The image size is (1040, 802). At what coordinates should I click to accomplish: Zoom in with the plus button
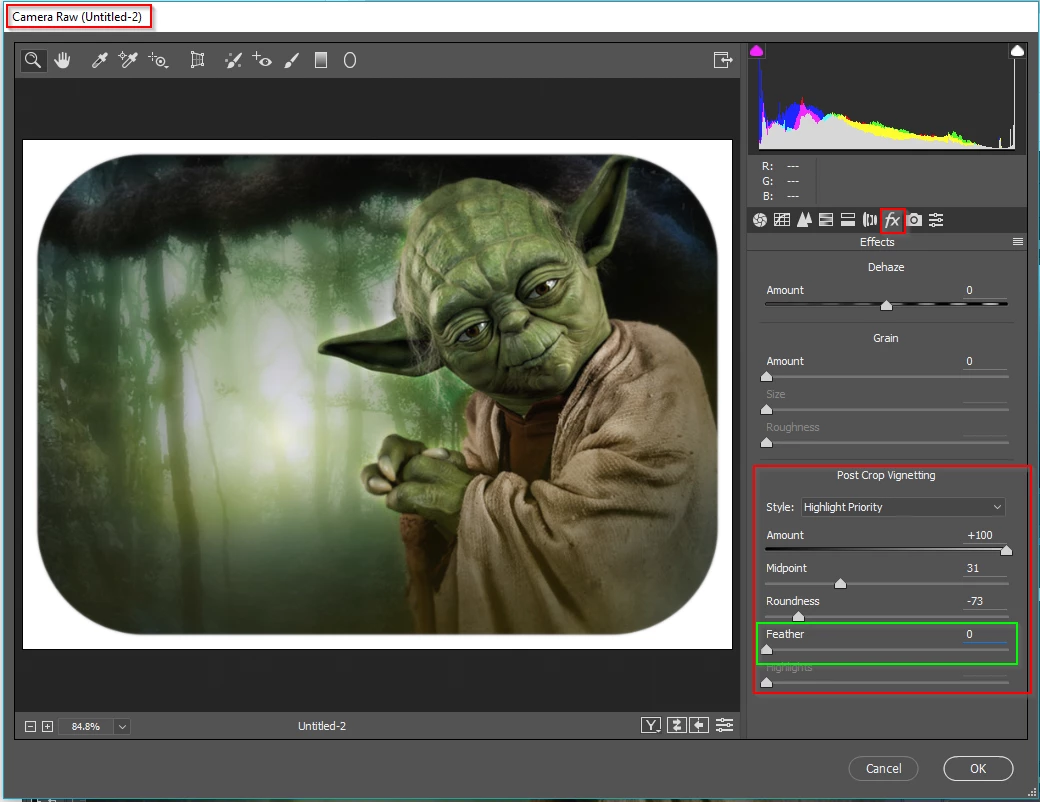[x=48, y=726]
